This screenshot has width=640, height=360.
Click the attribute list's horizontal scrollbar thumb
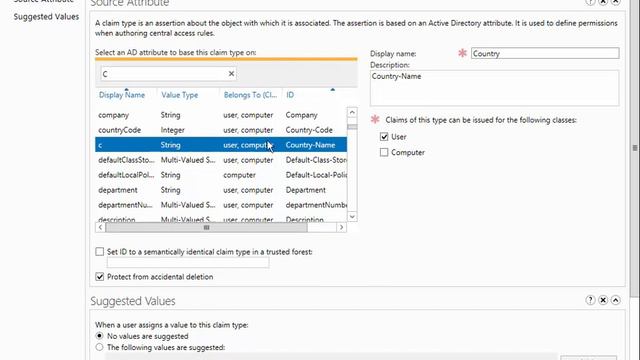tap(206, 227)
